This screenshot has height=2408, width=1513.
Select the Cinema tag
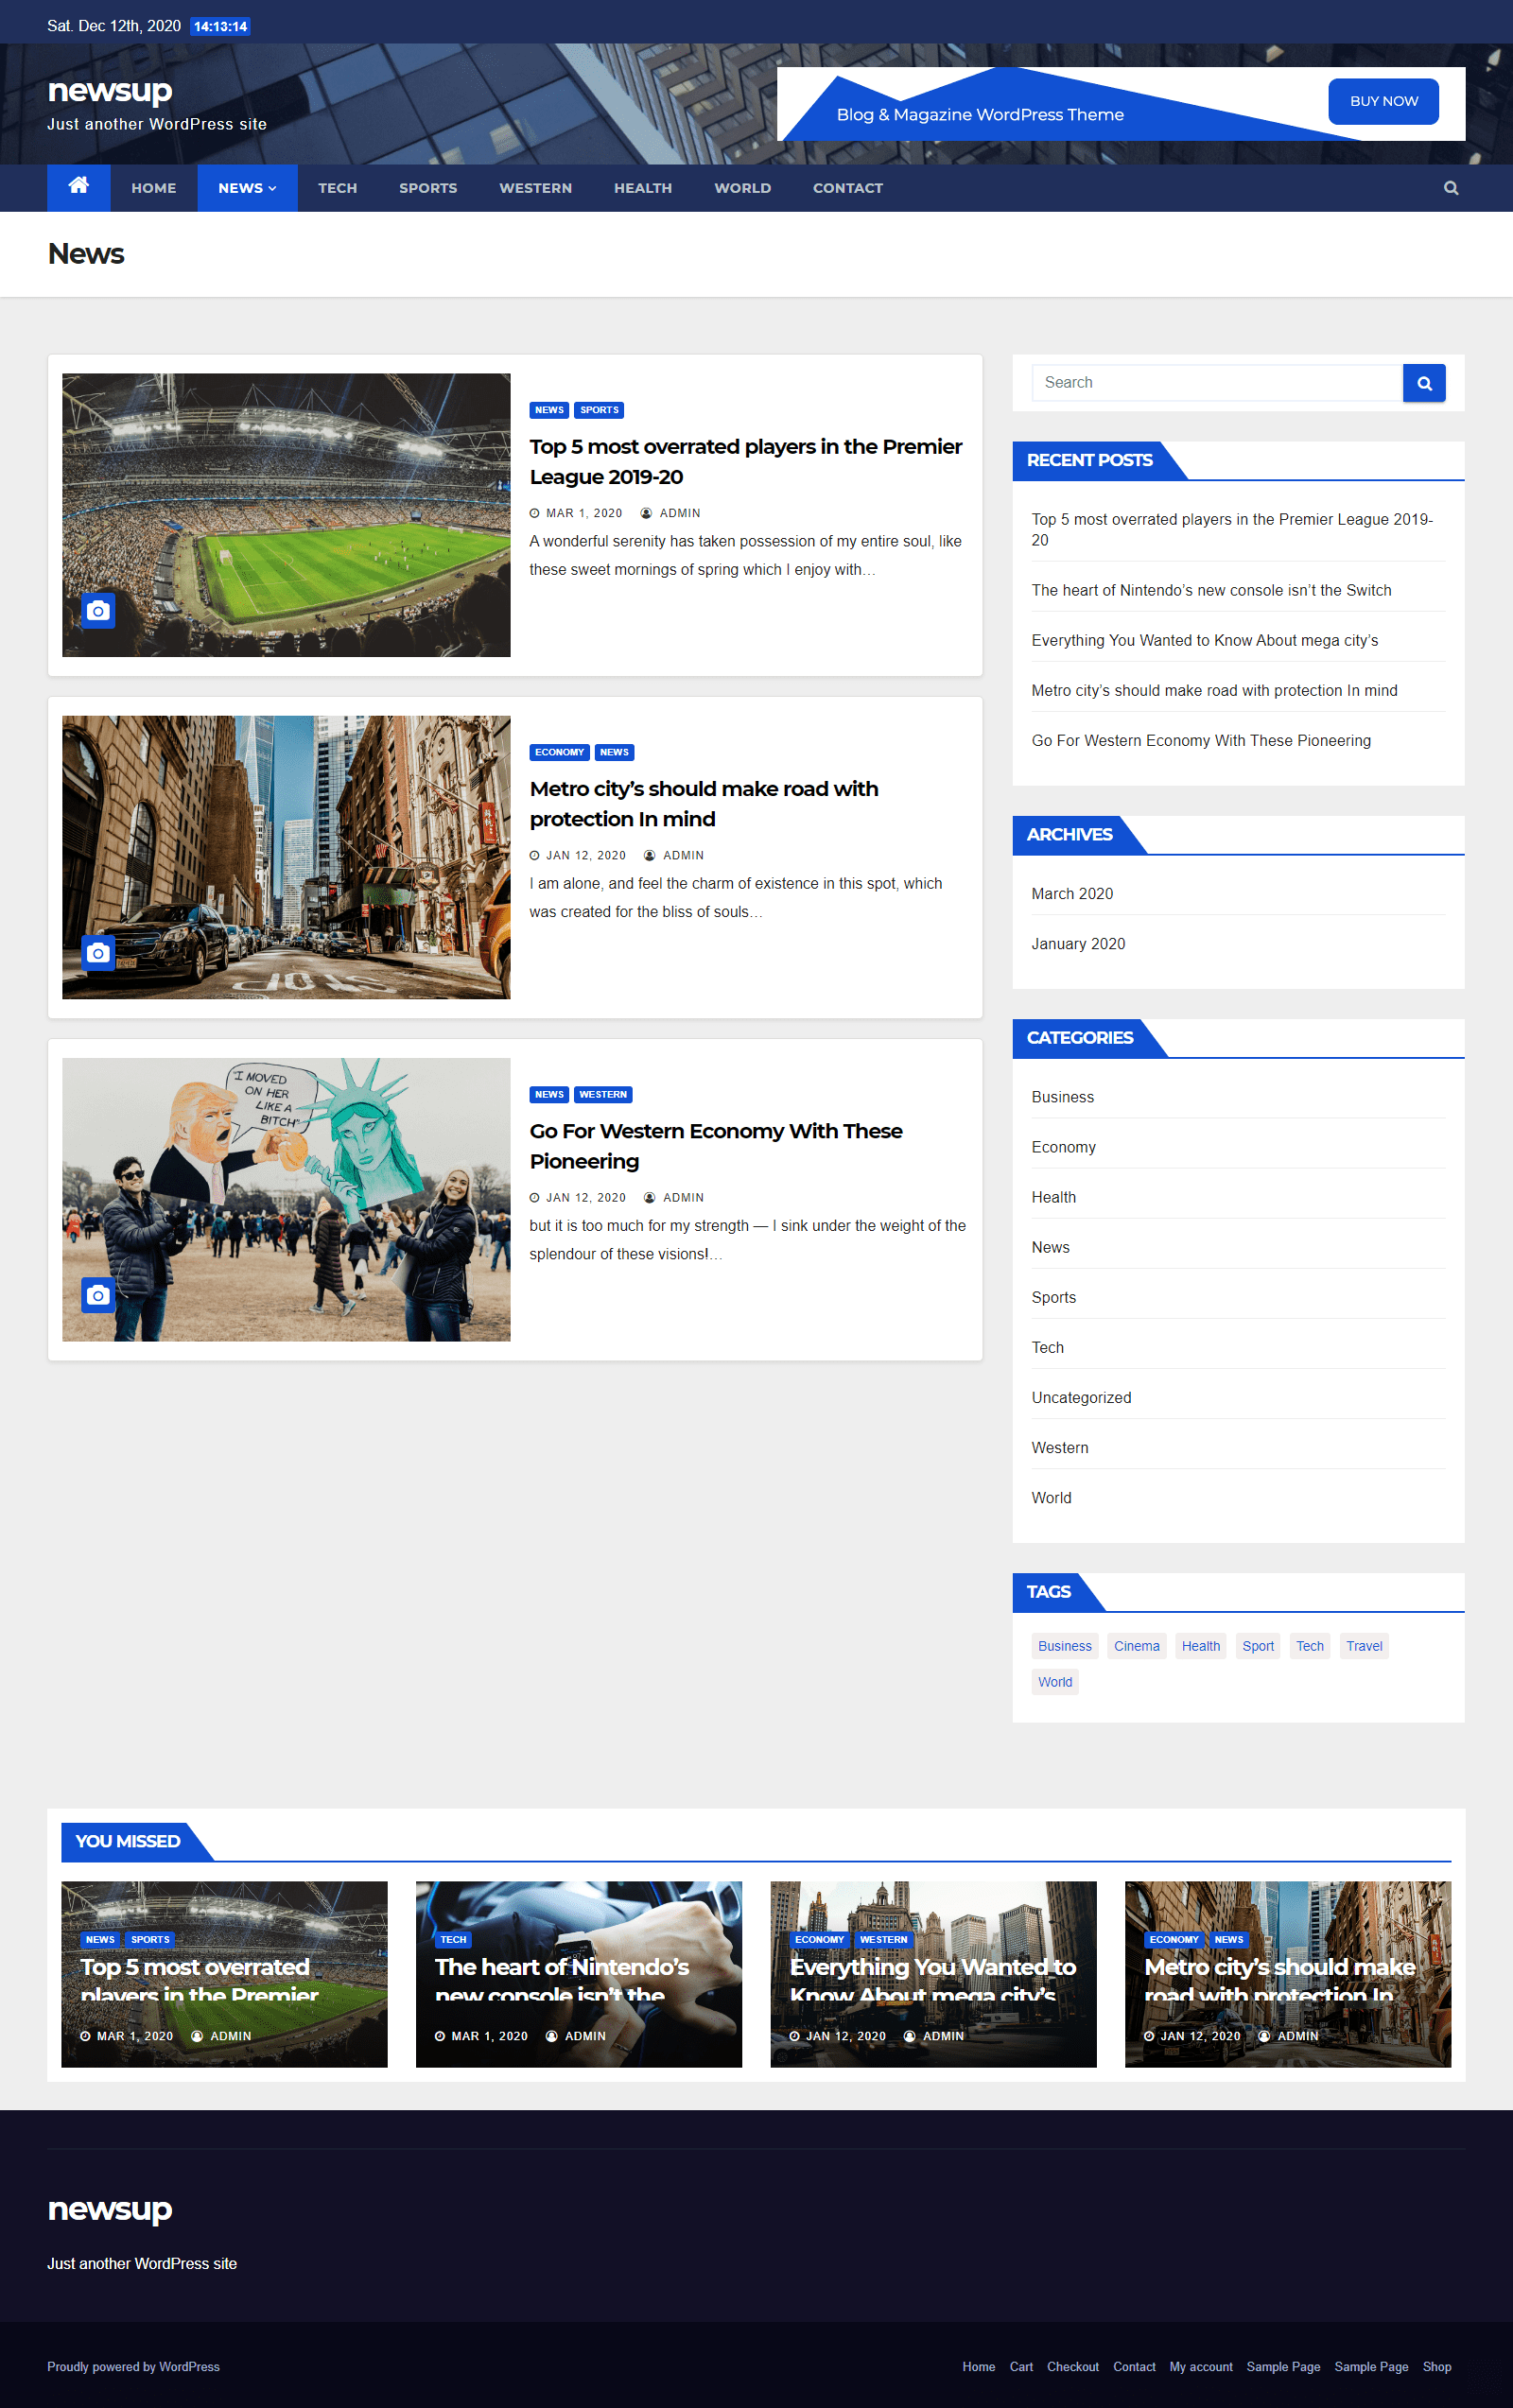tap(1136, 1646)
